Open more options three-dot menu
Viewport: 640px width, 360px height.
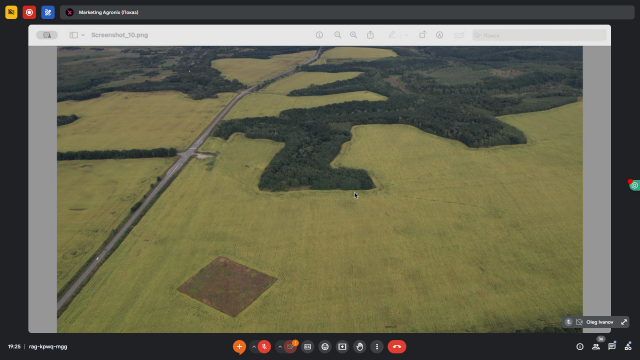coord(377,347)
